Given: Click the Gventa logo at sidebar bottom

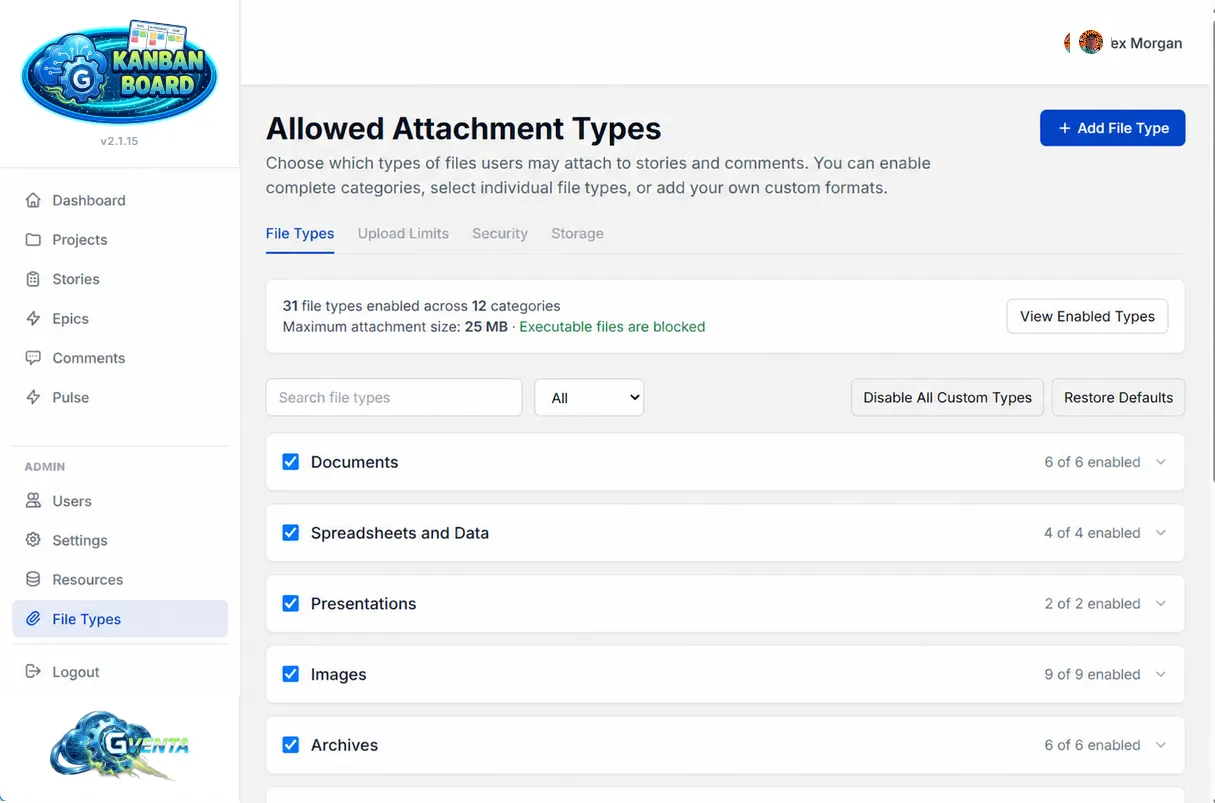Looking at the screenshot, I should [x=119, y=745].
